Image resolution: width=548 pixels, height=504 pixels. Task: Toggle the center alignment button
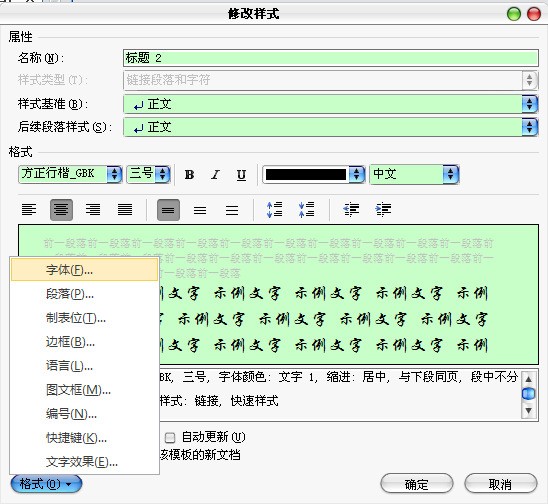61,210
